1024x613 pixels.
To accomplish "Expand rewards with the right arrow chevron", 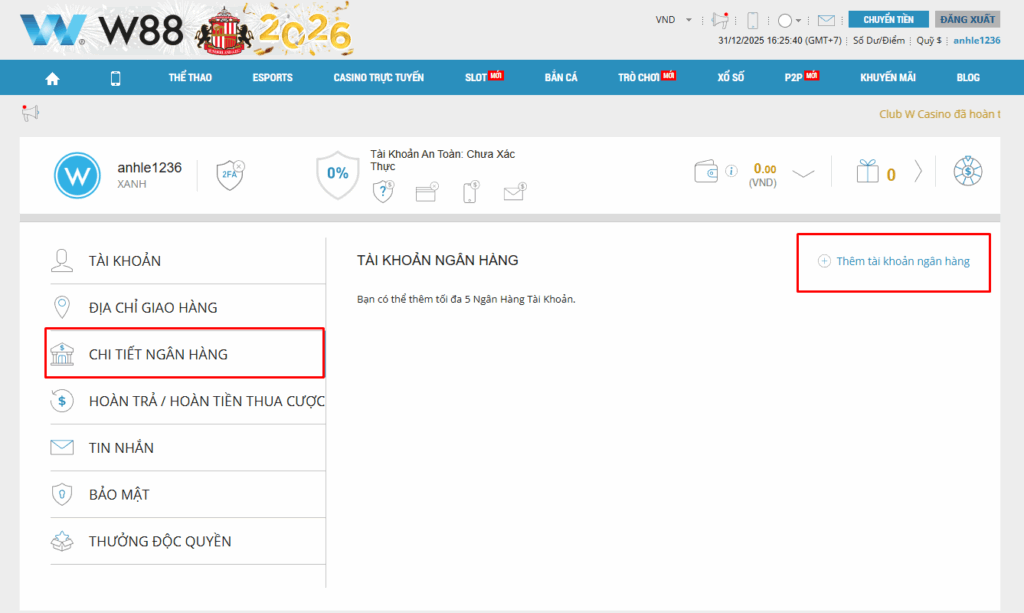I will [918, 172].
